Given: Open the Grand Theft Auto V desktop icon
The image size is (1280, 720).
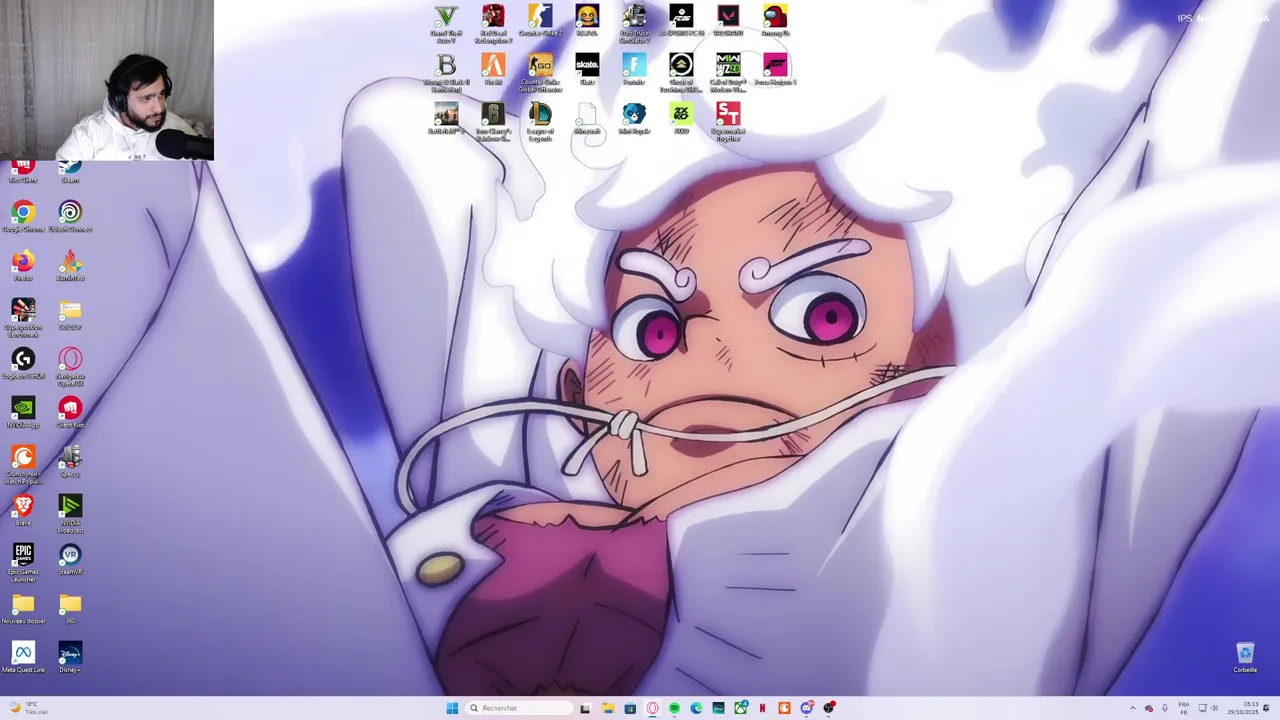Looking at the screenshot, I should [446, 23].
